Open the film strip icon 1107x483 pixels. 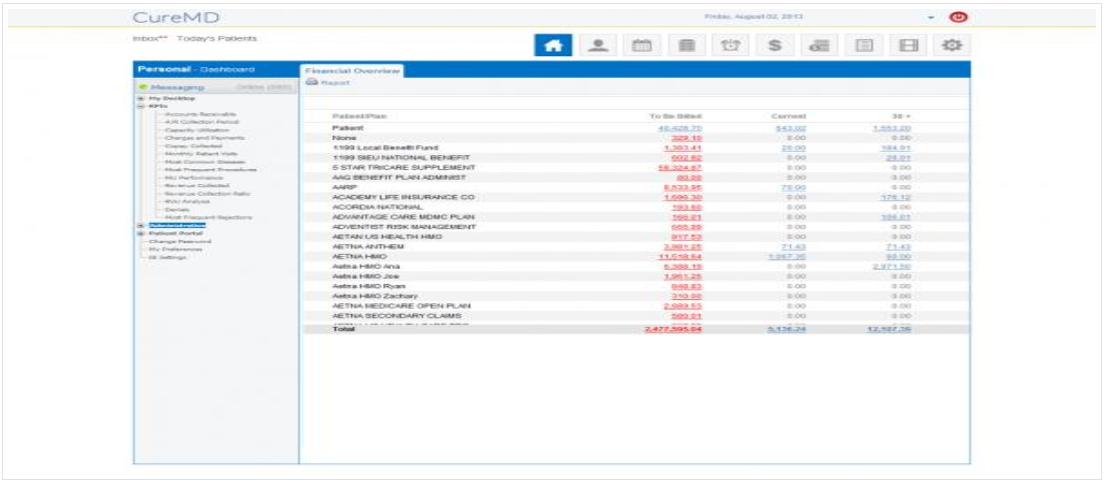pyautogui.click(x=907, y=44)
